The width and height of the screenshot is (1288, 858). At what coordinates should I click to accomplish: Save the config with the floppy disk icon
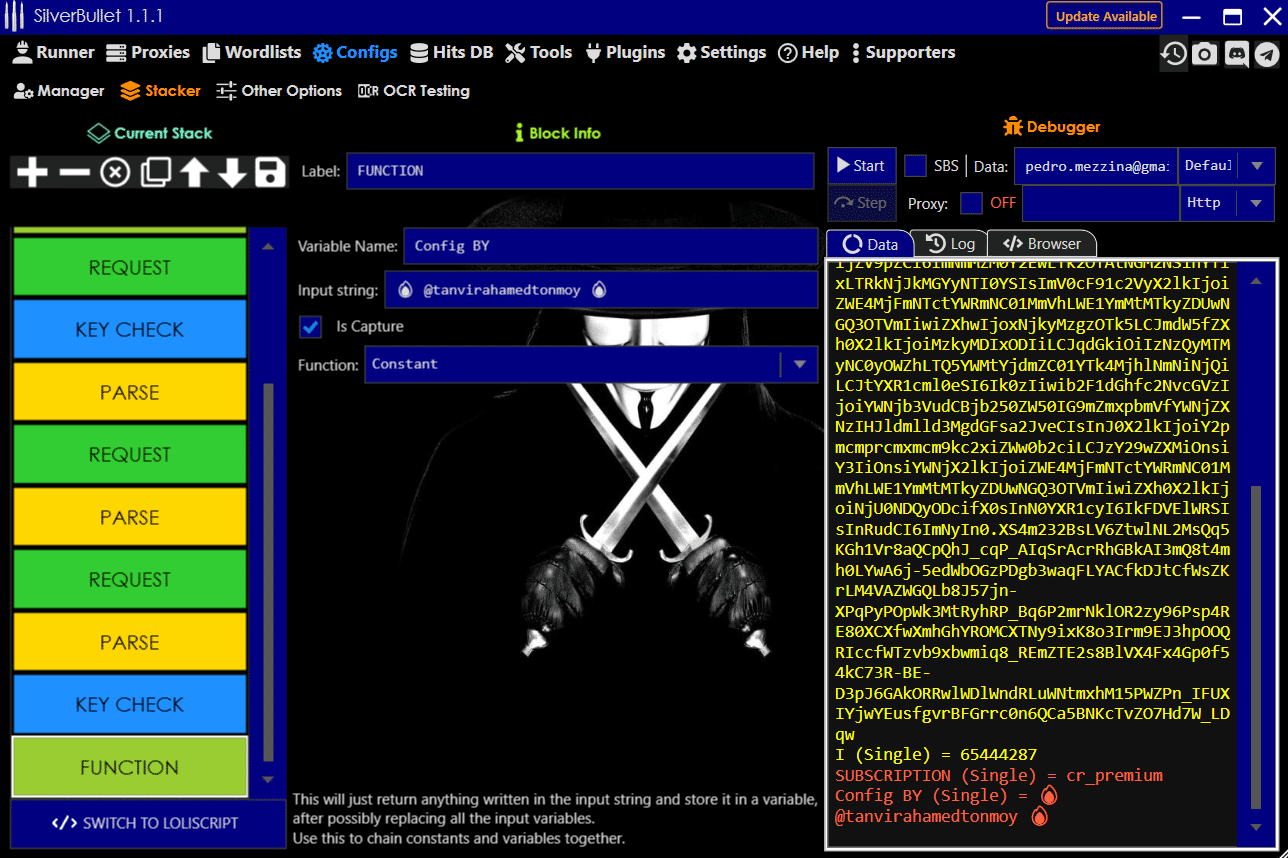click(x=269, y=172)
